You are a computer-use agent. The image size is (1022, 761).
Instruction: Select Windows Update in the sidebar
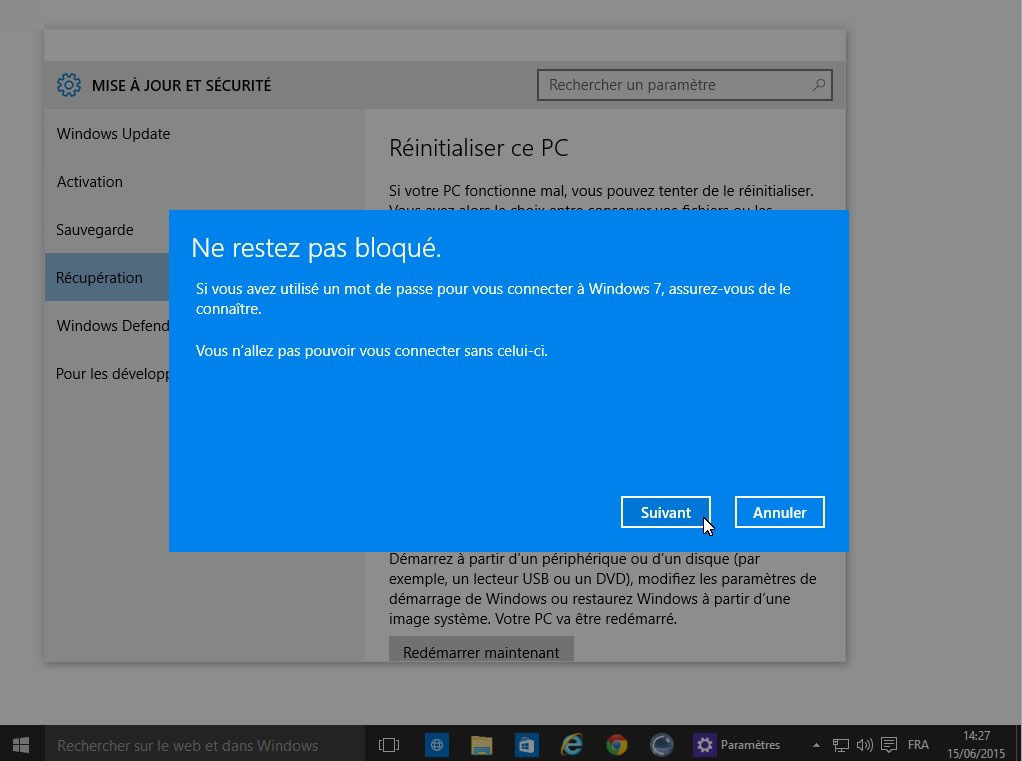click(x=113, y=134)
